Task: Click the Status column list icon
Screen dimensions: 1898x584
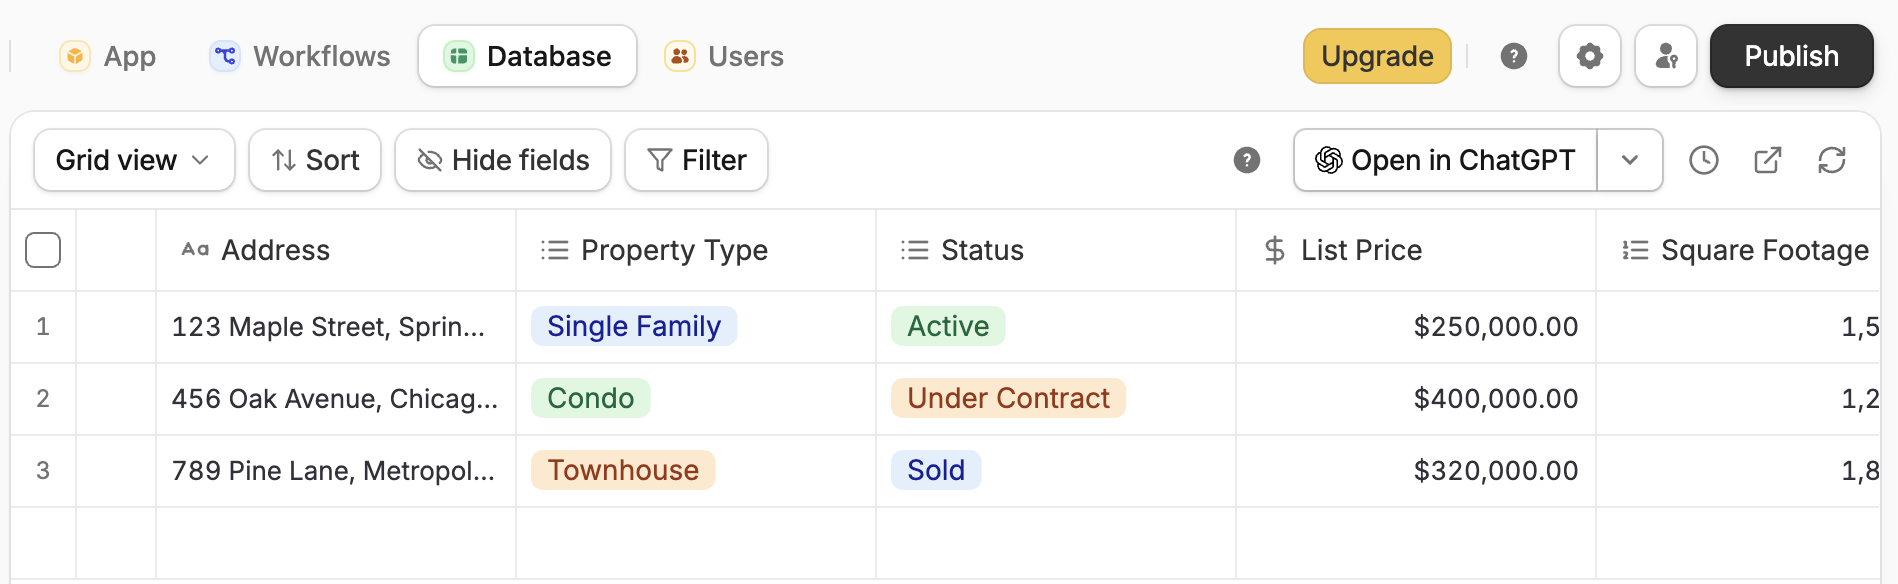Action: (915, 250)
